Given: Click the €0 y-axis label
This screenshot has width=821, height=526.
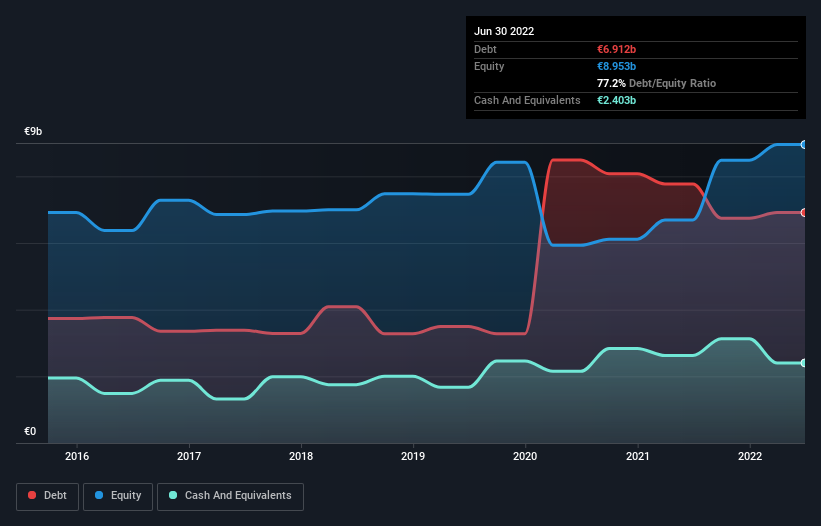Looking at the screenshot, I should click(30, 431).
